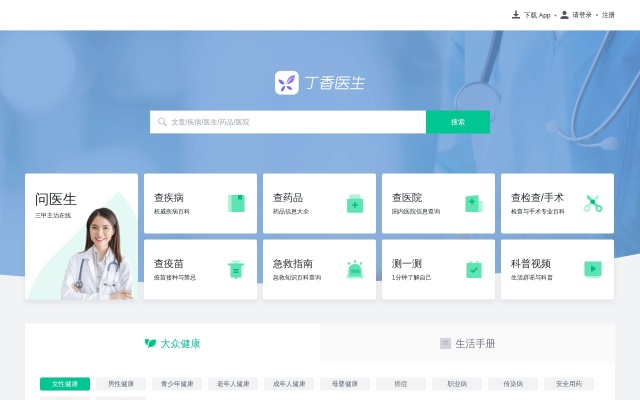The height and width of the screenshot is (400, 640).
Task: Click the 急救指南 SOS alarm icon
Action: tap(354, 269)
